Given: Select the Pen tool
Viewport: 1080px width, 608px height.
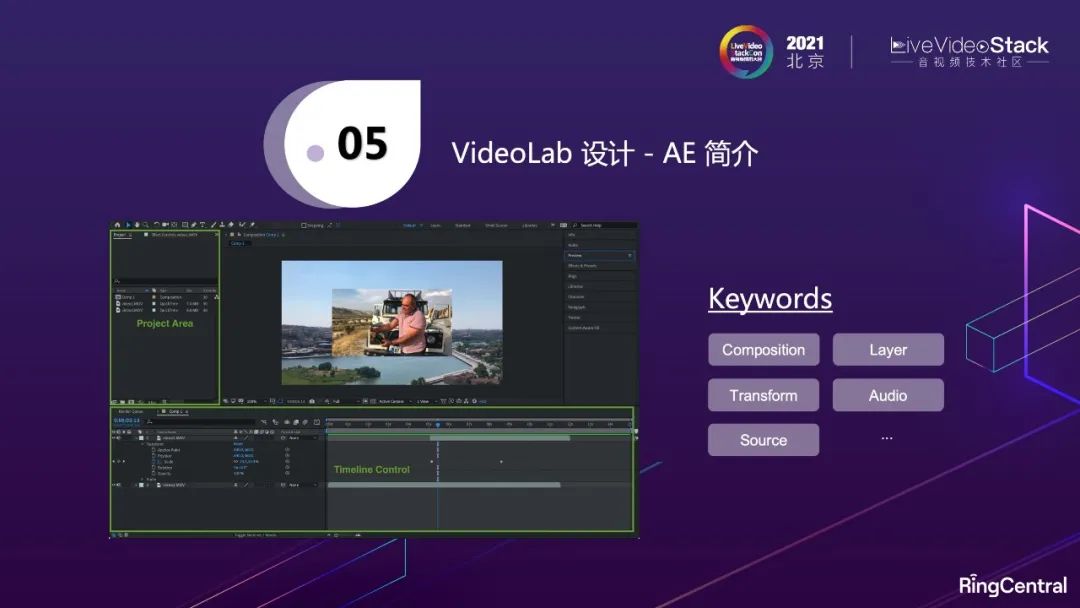Looking at the screenshot, I should [x=194, y=225].
